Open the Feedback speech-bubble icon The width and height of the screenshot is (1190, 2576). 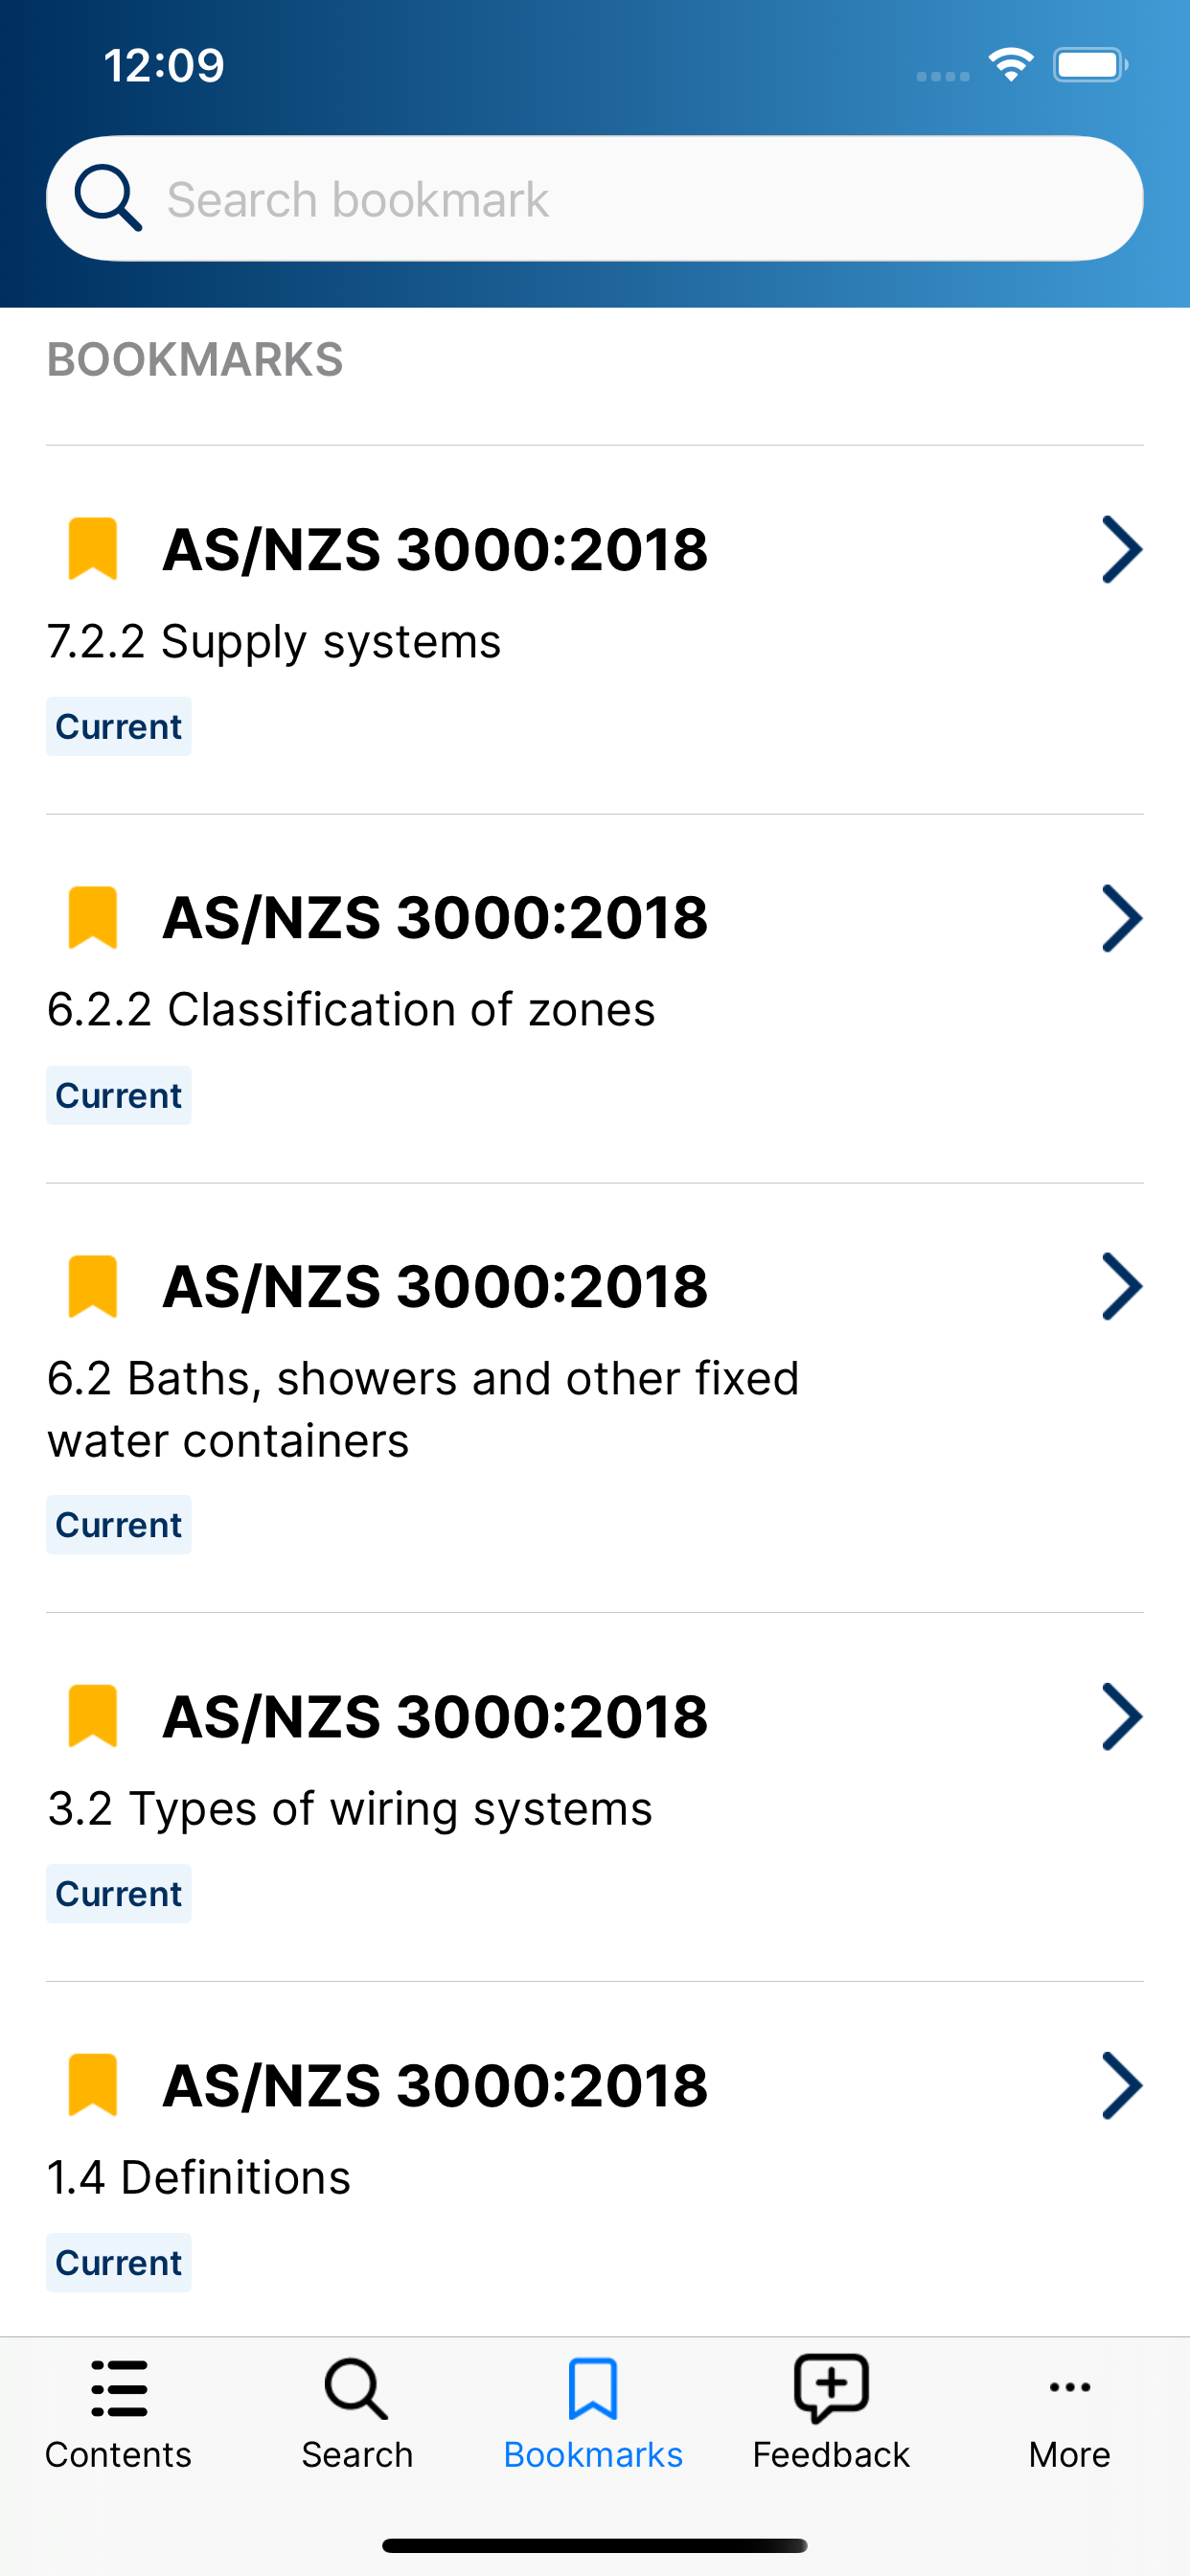click(831, 2388)
